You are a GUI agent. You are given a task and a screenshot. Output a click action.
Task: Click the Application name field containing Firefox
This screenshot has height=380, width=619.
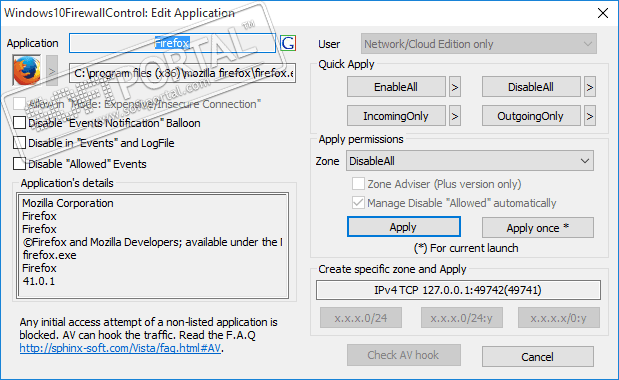(172, 43)
